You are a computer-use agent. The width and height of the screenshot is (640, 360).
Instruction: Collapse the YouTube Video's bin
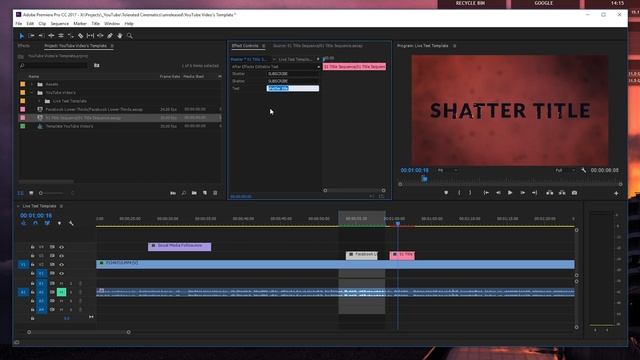click(32, 93)
